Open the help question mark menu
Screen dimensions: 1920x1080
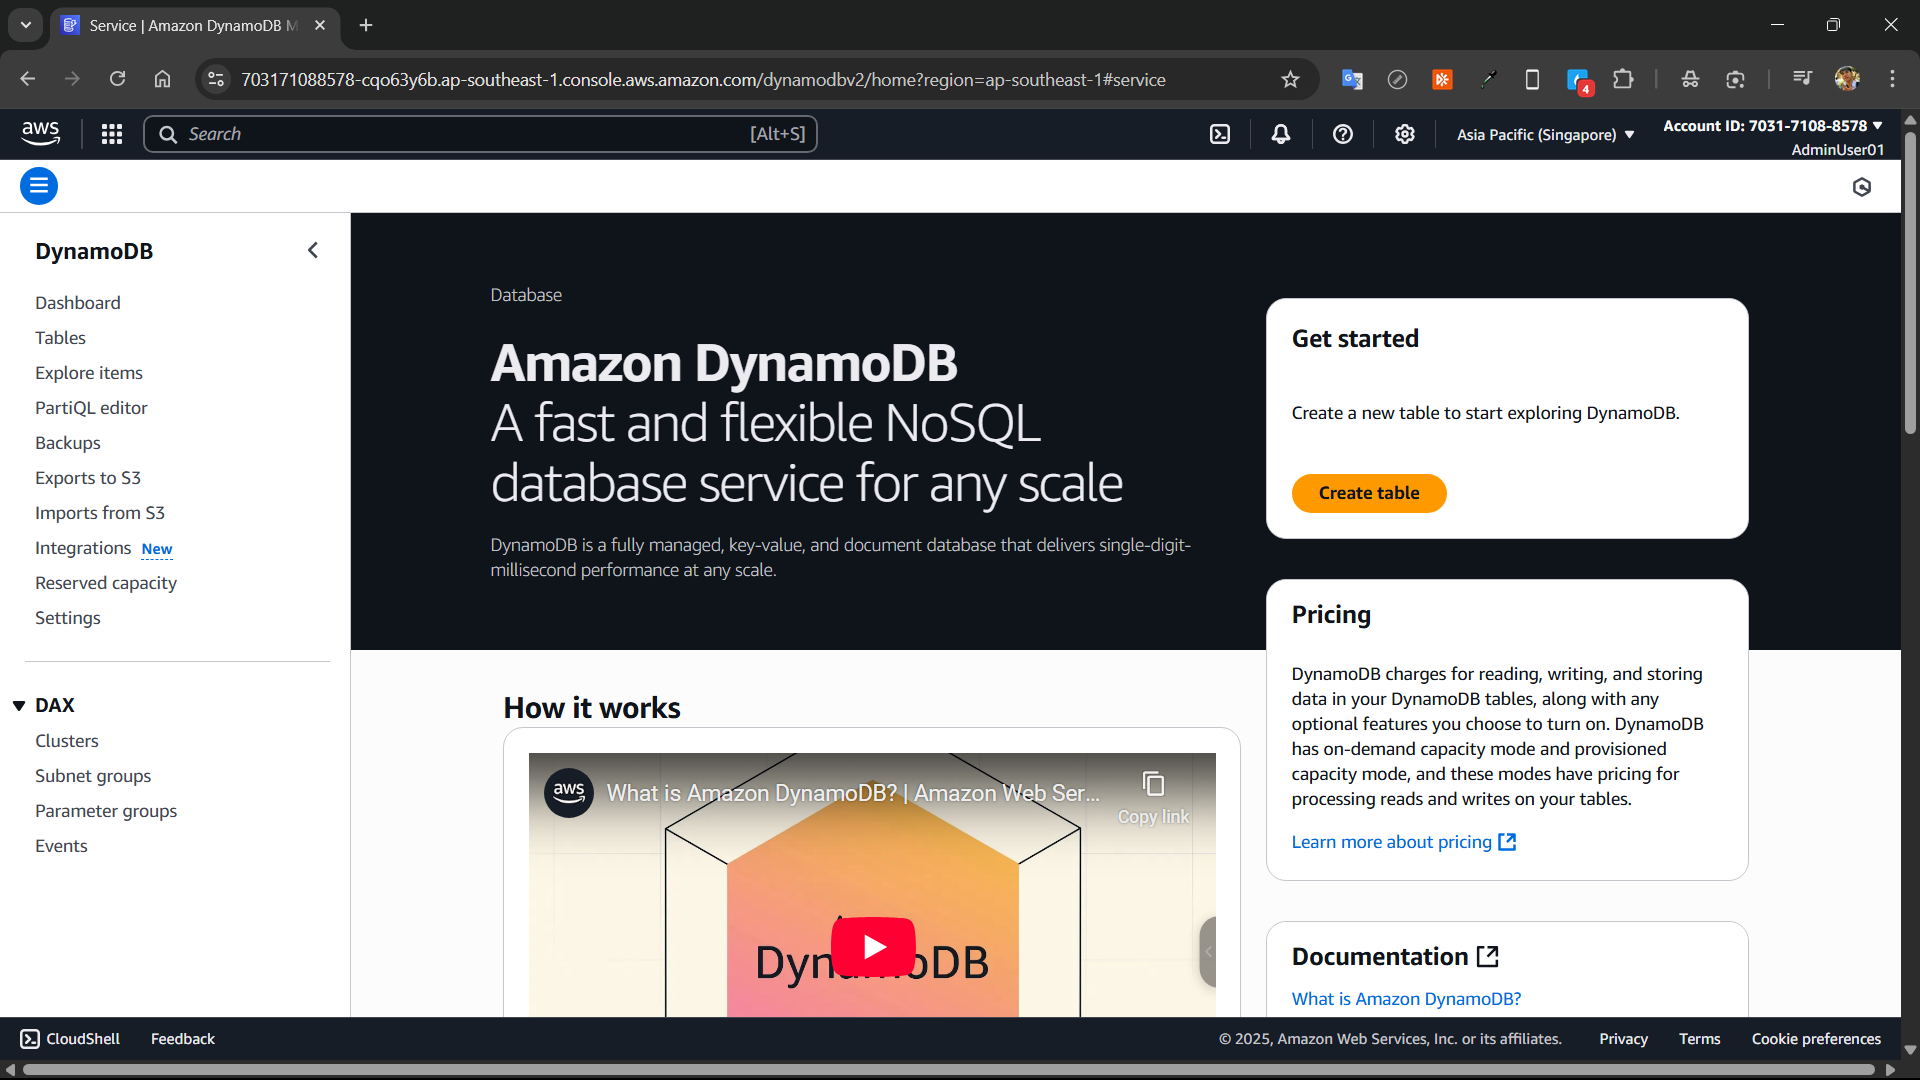point(1343,134)
